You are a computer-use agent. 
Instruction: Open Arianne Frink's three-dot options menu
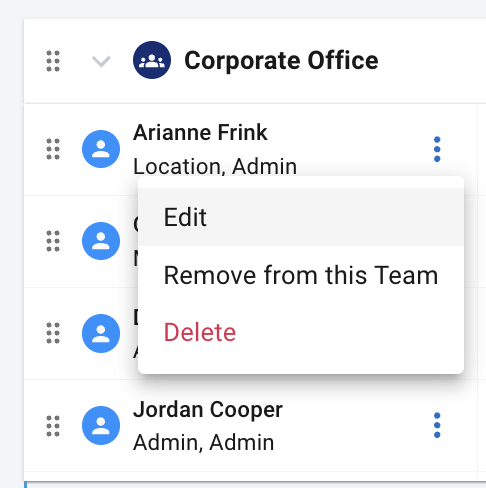(437, 149)
